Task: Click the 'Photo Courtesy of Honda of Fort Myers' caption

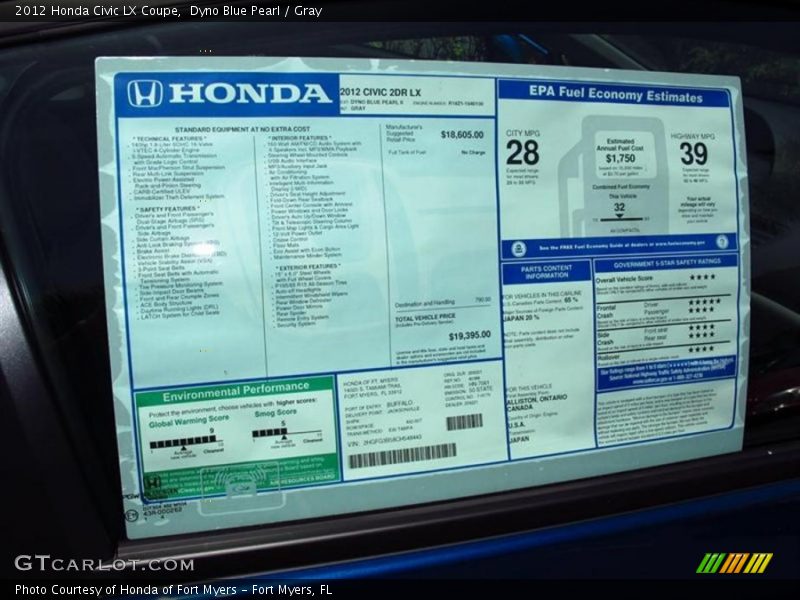Action: click(173, 589)
